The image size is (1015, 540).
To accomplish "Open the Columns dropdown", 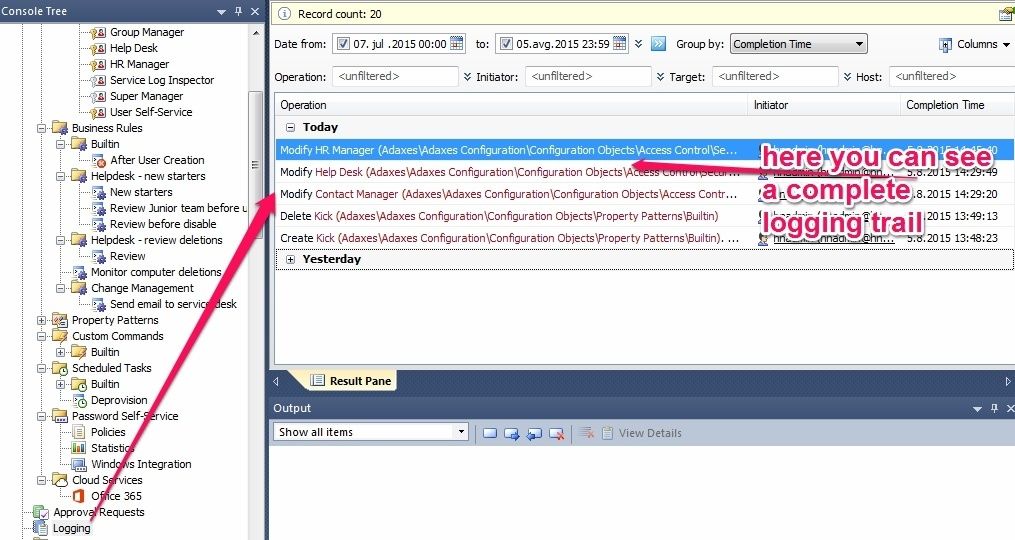I will (x=974, y=44).
